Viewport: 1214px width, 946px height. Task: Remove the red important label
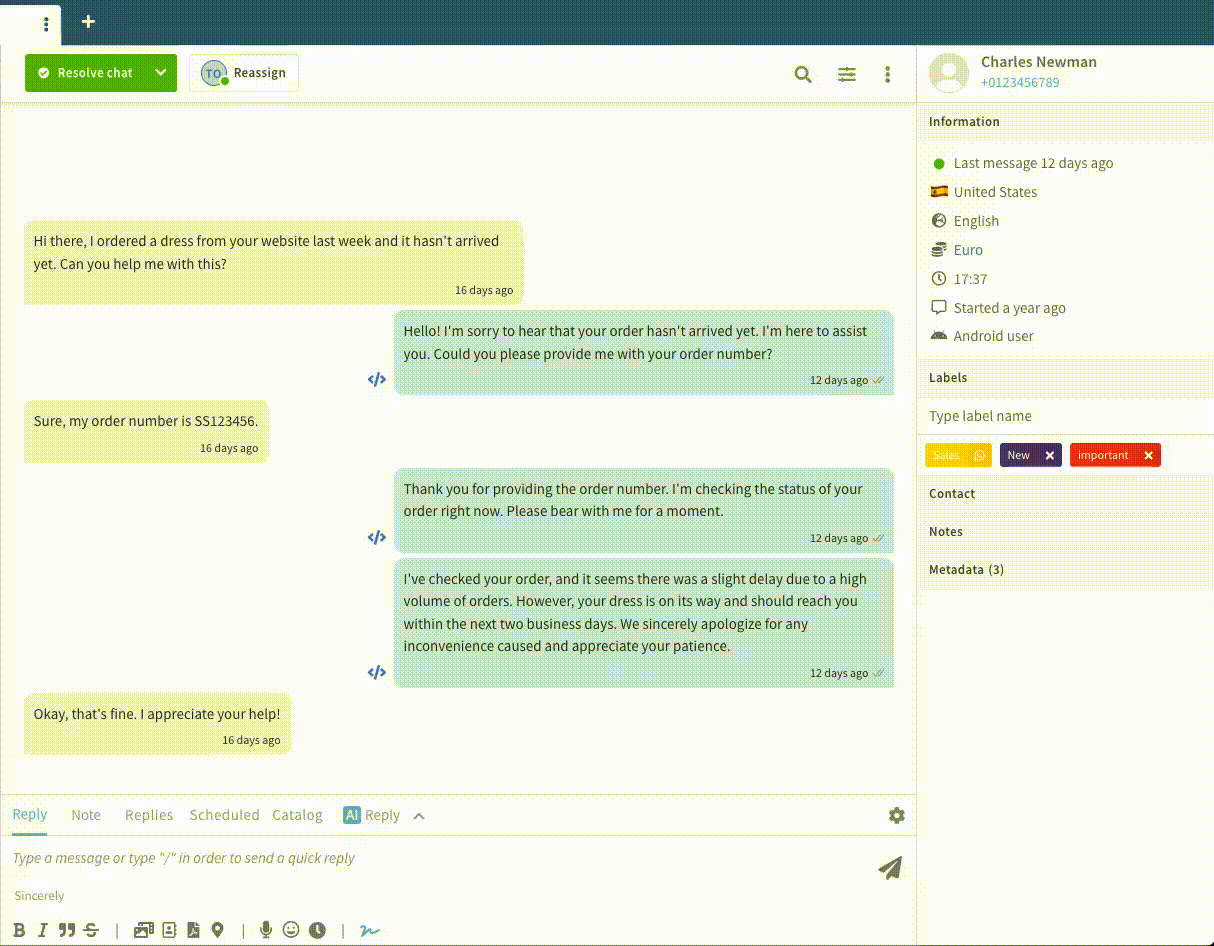1148,456
